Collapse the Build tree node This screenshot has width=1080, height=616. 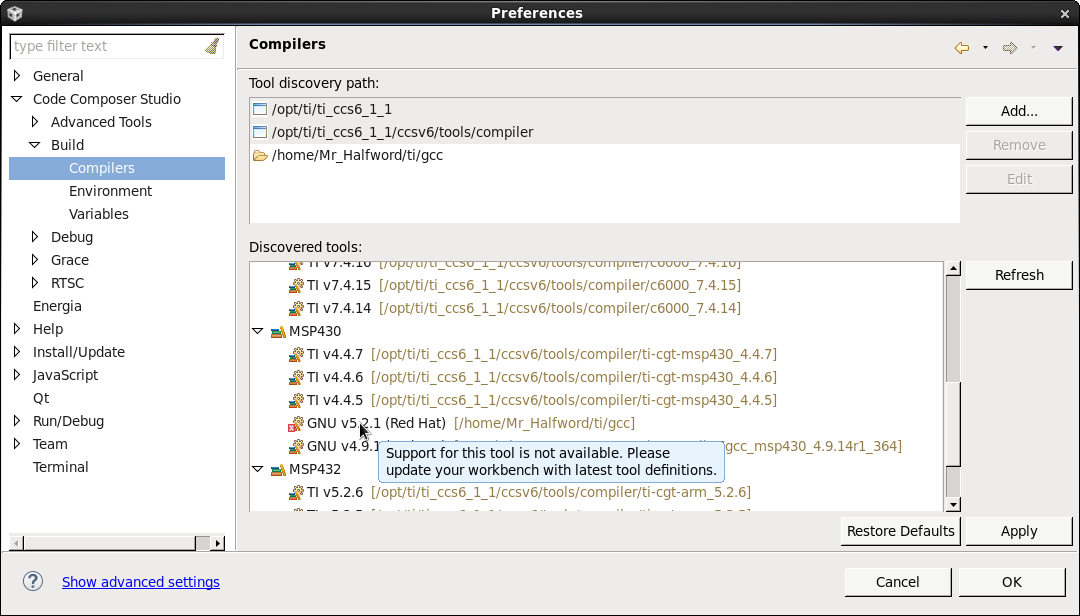tap(35, 145)
